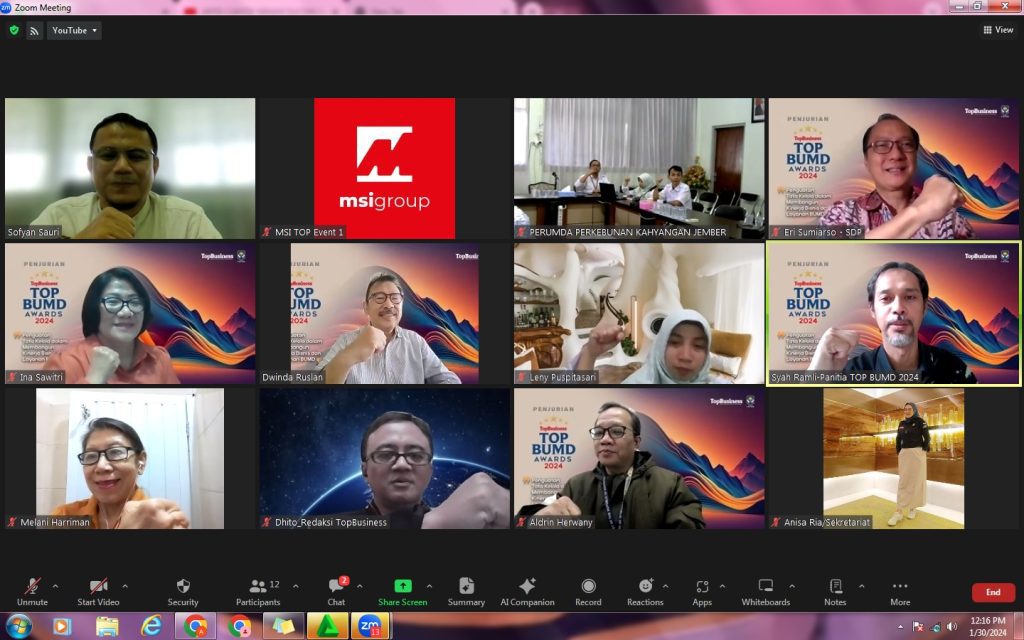The image size is (1024, 640).
Task: Expand the video options arrow beside Start Video
Action: click(125, 586)
